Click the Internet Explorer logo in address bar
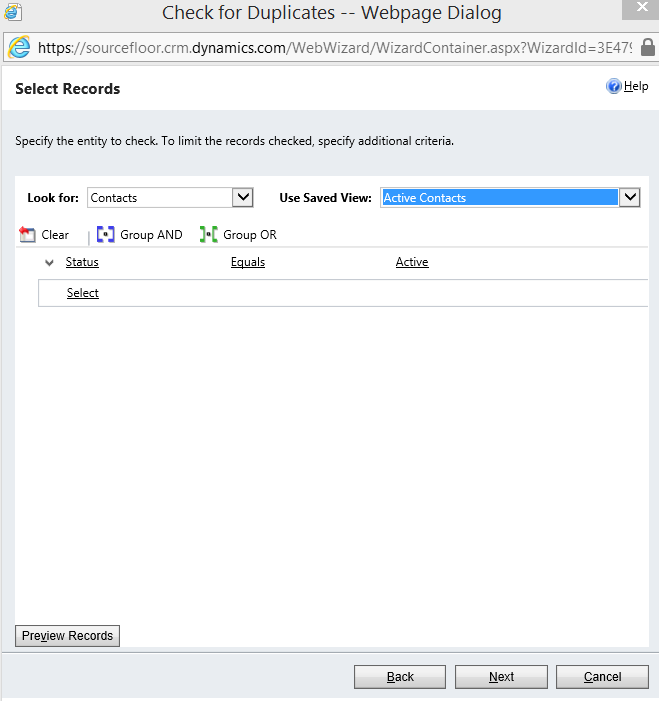Viewport: 659px width, 701px height. coord(19,47)
